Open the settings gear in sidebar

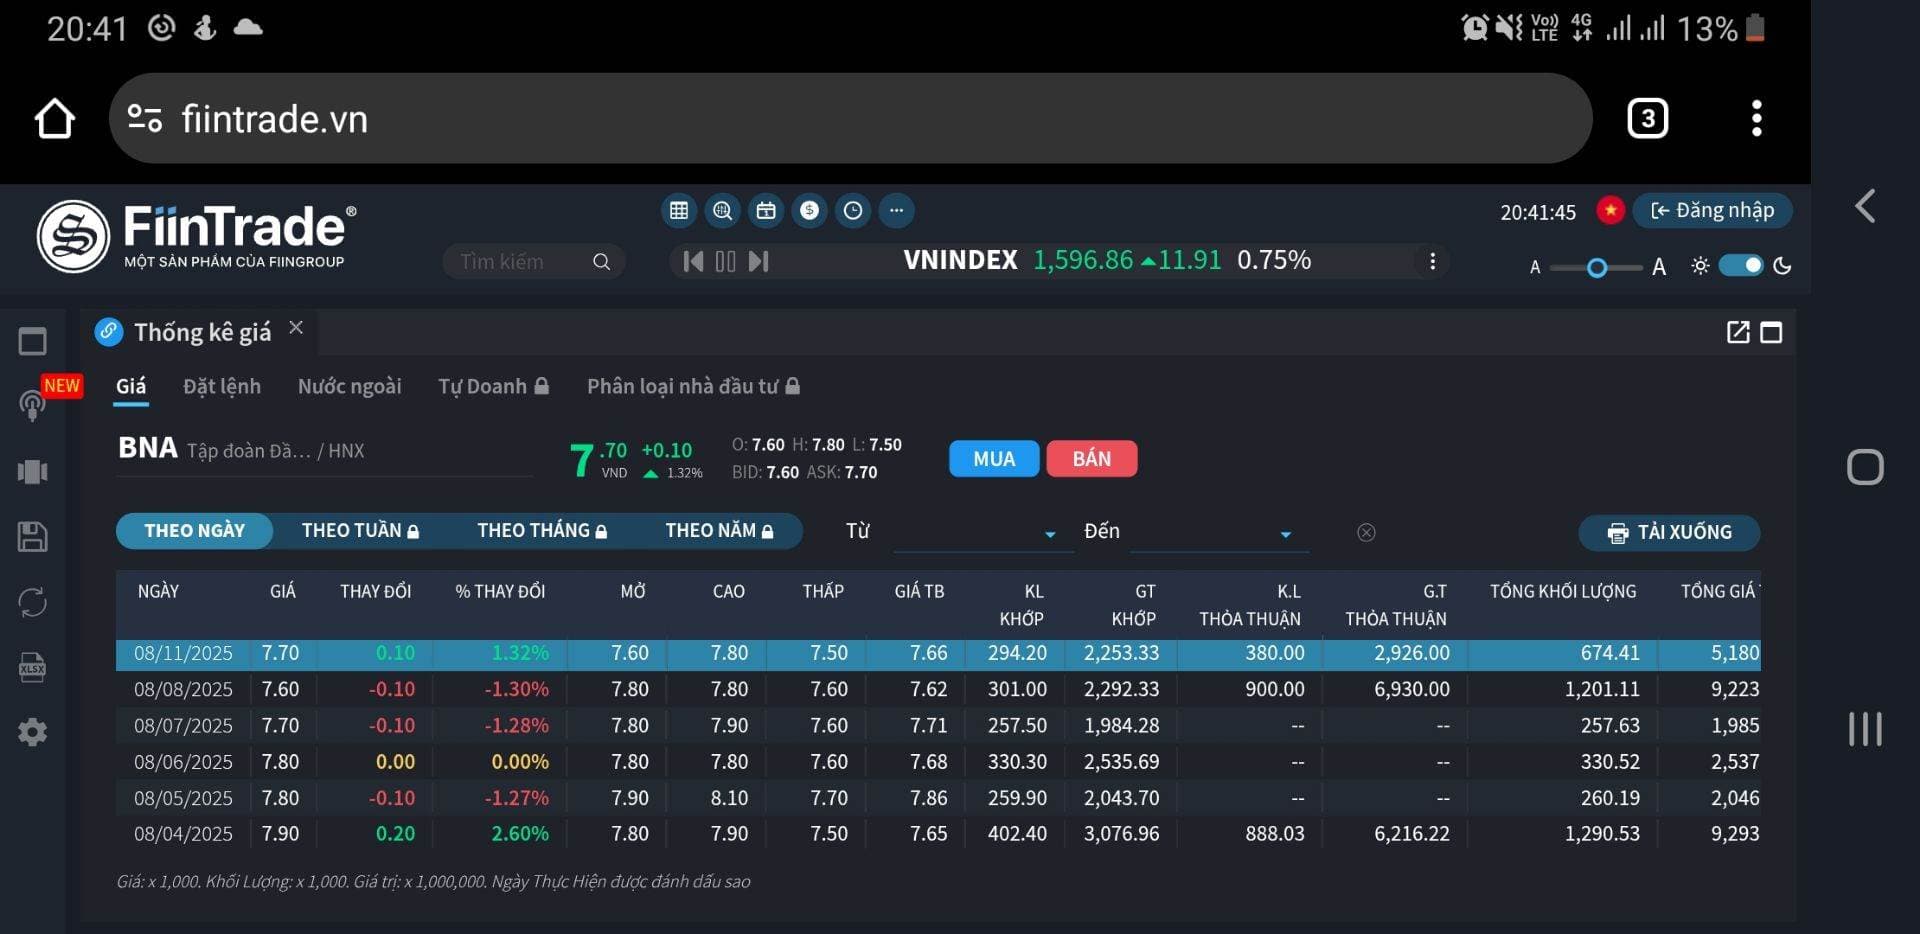tap(32, 732)
